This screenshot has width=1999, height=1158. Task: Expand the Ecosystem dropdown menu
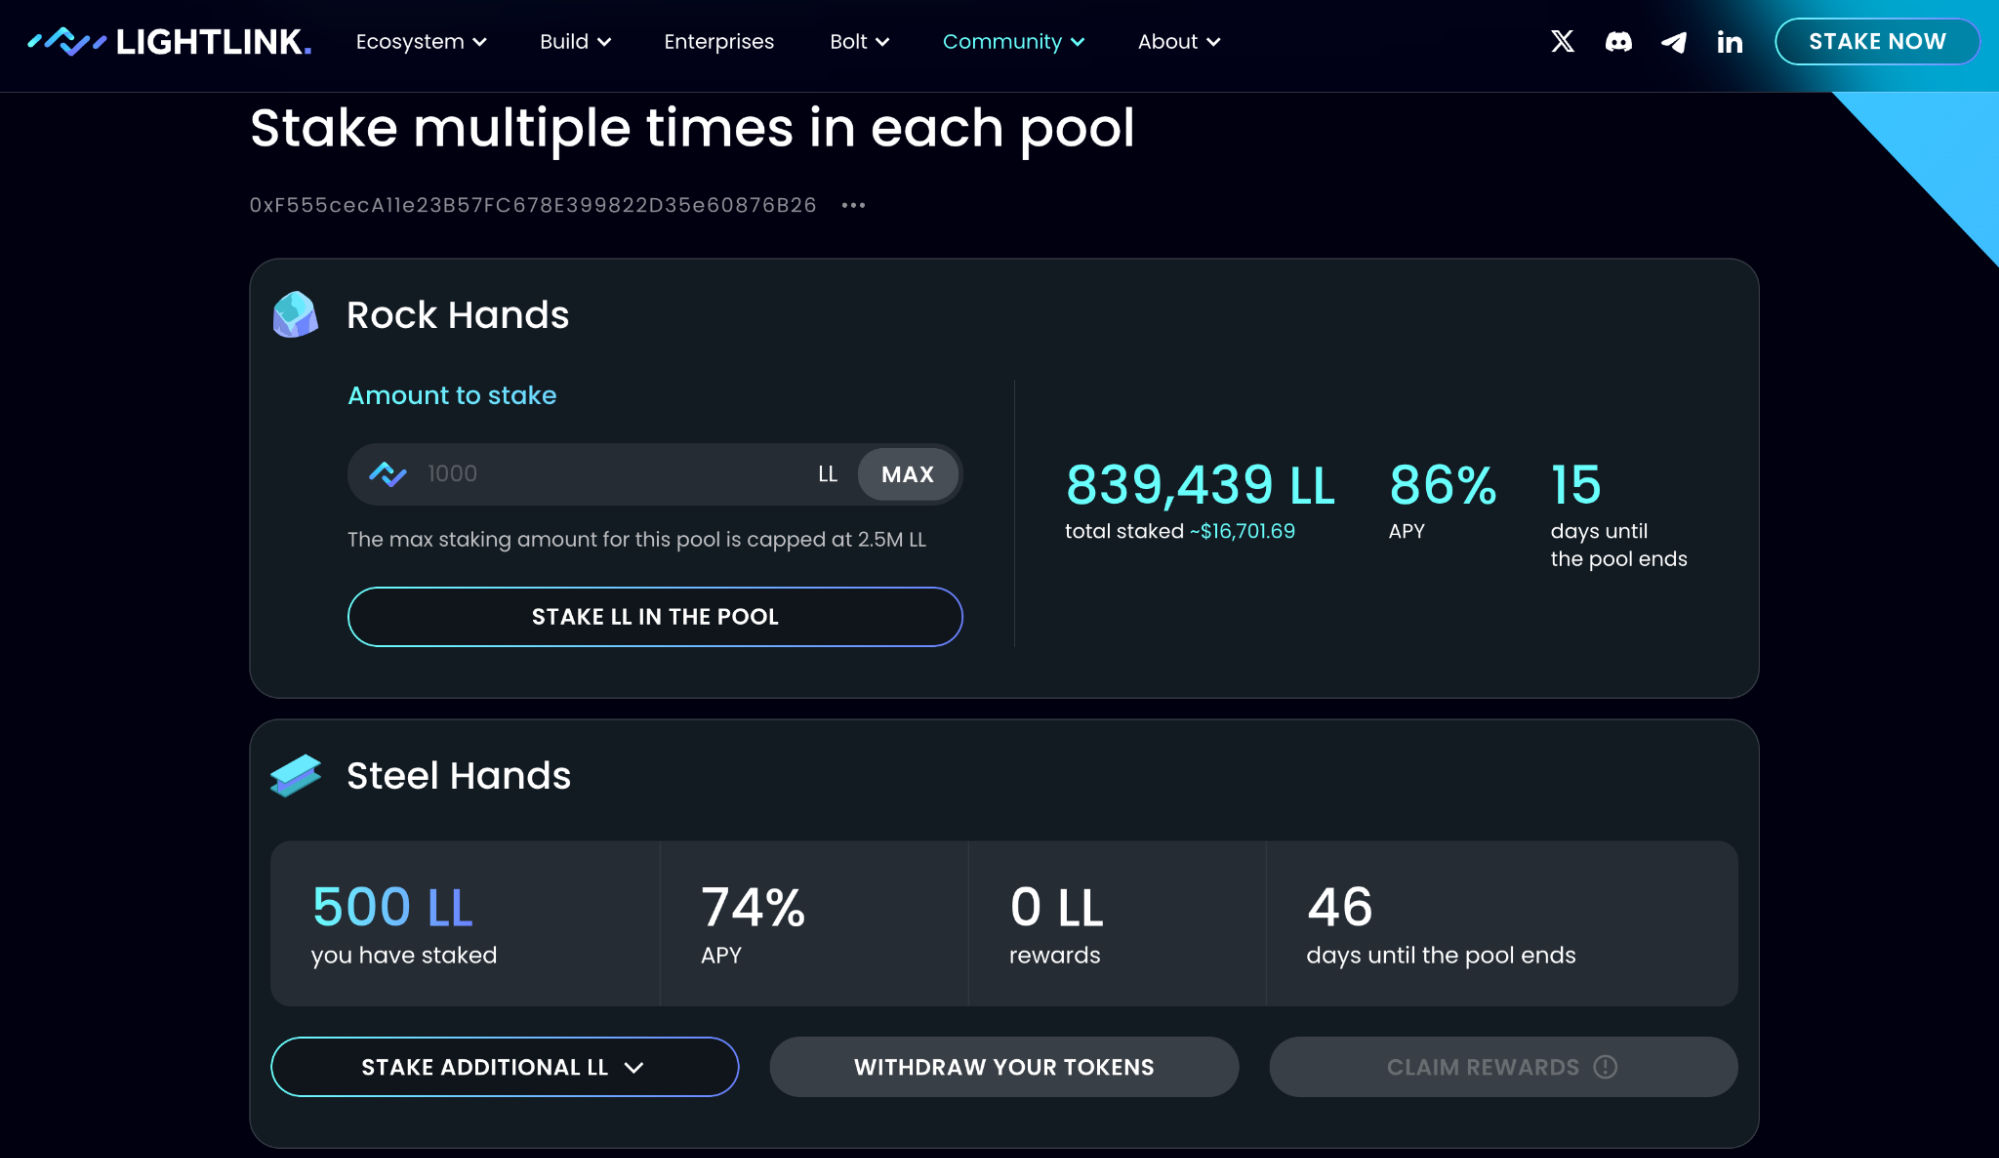click(x=420, y=42)
